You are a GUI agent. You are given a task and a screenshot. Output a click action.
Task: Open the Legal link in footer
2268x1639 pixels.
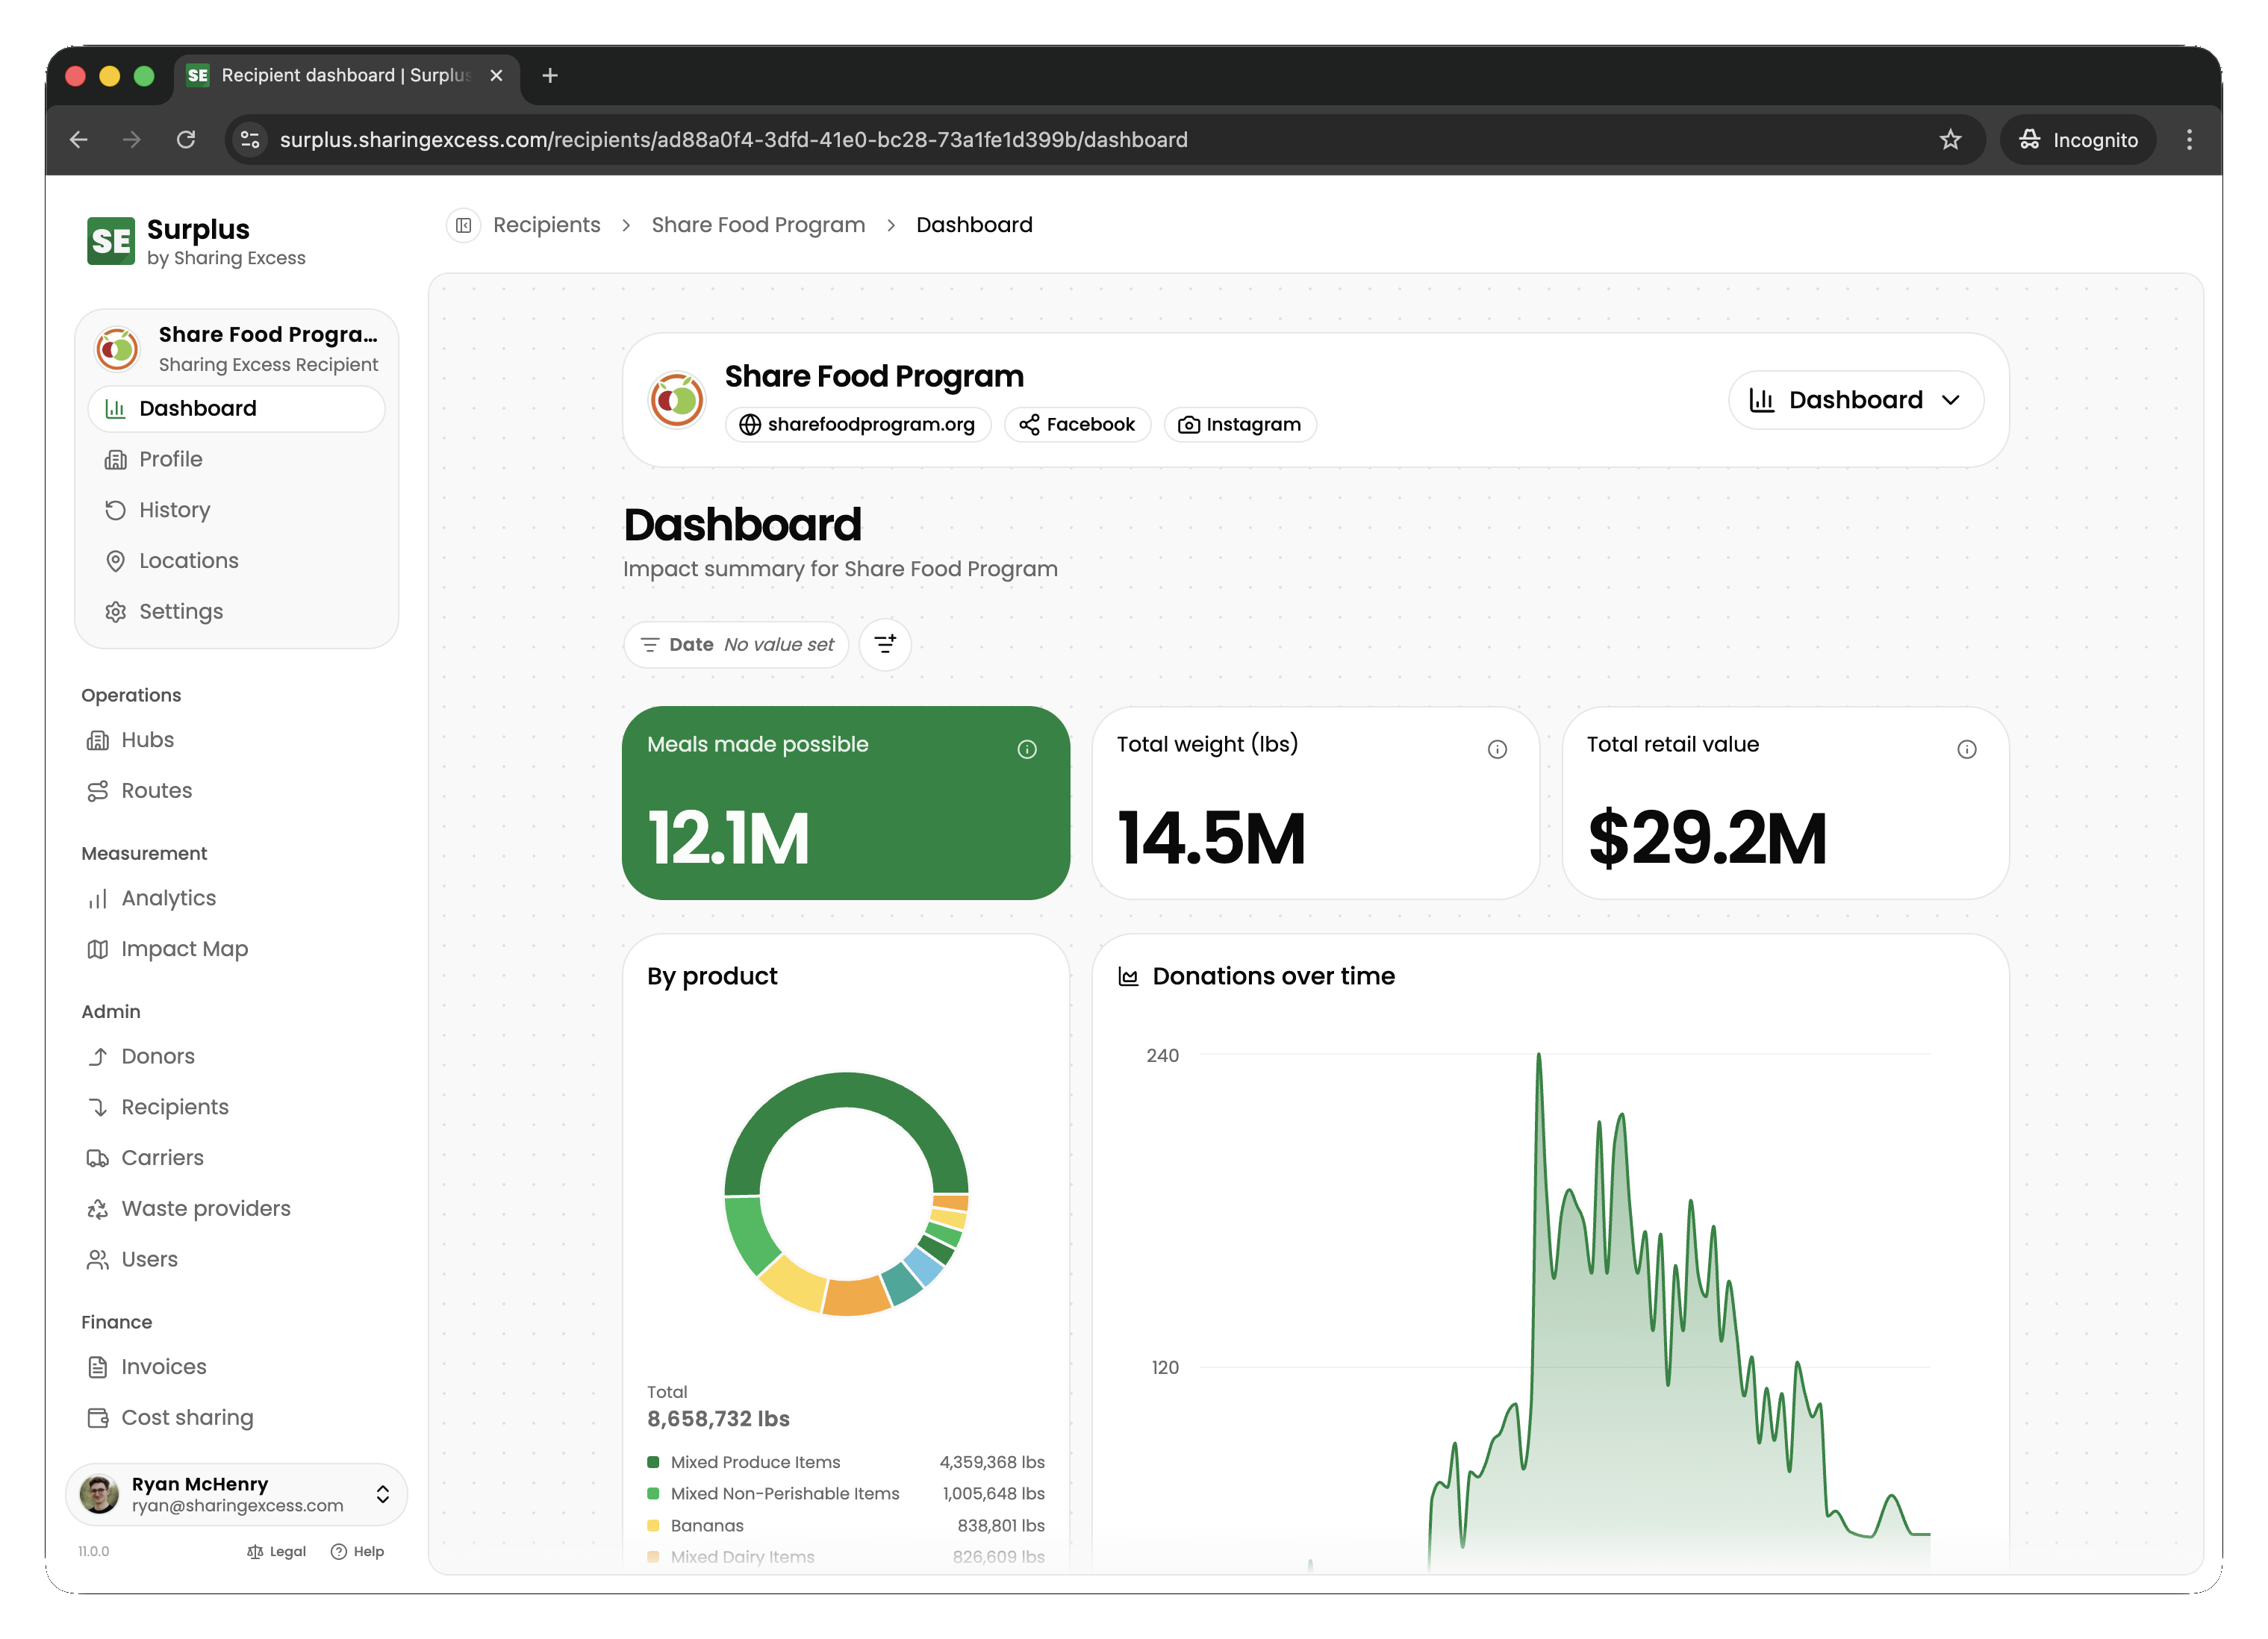coord(276,1552)
